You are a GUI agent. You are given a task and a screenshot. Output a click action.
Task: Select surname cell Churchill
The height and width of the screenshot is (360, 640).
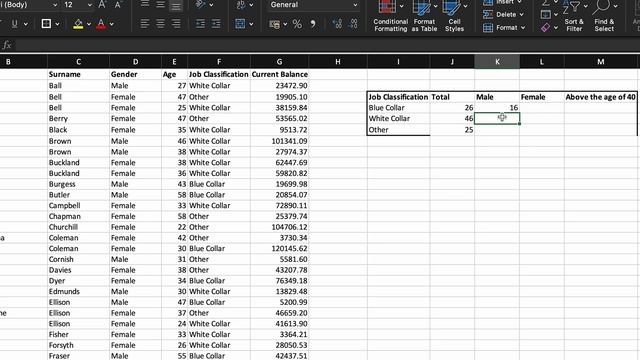click(78, 227)
